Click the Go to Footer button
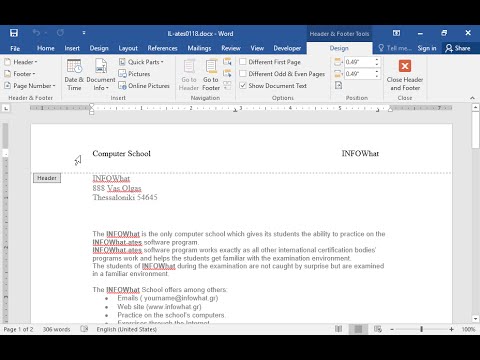480x360 pixels. [x=211, y=75]
